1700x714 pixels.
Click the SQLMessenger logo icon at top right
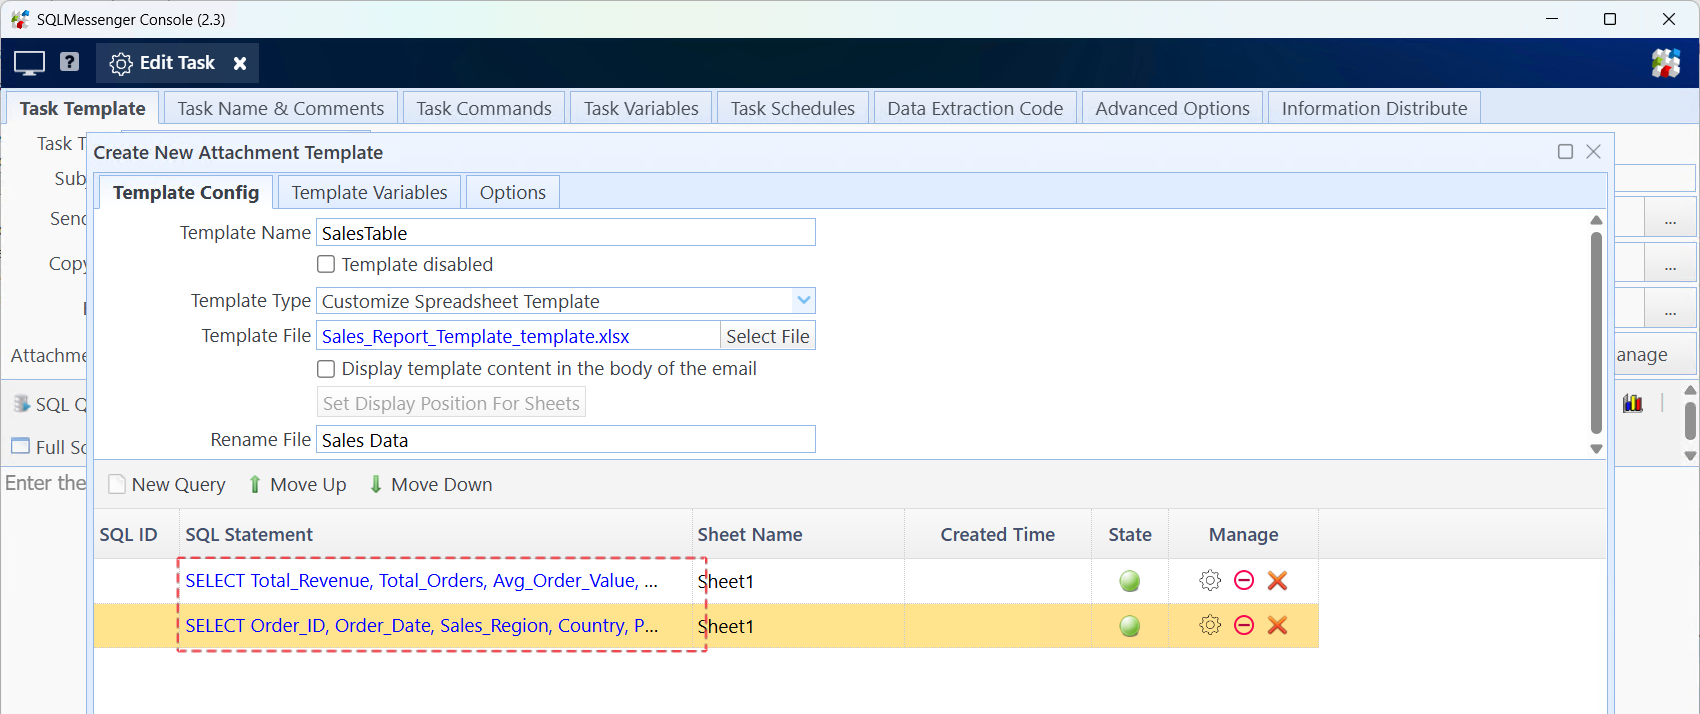(x=1666, y=63)
